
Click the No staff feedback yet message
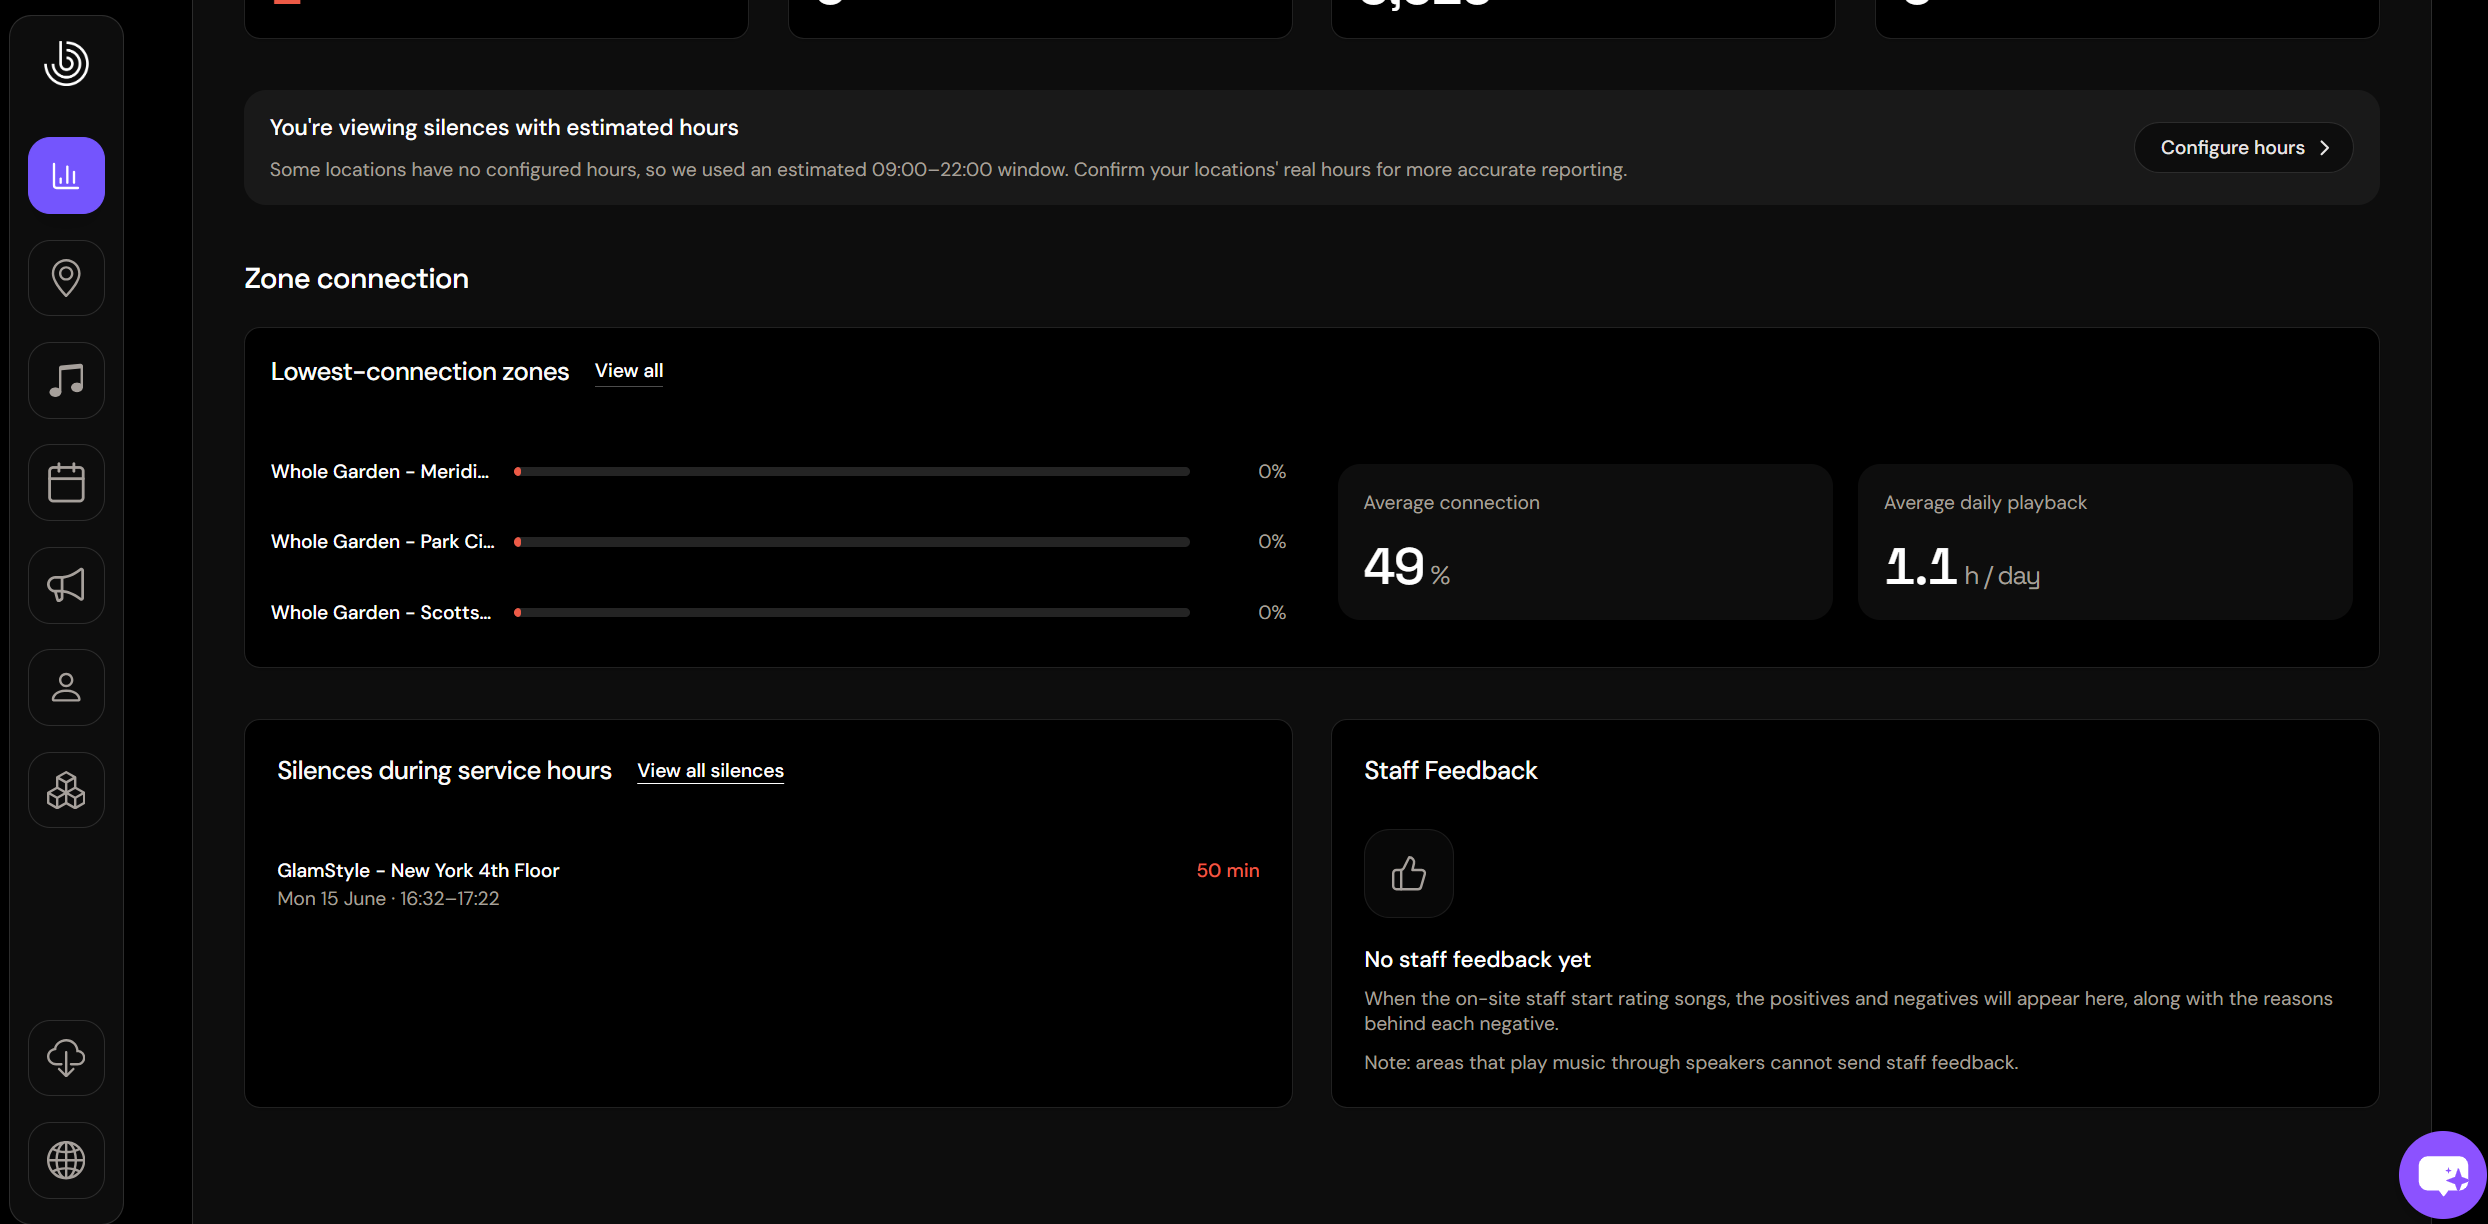1477,960
